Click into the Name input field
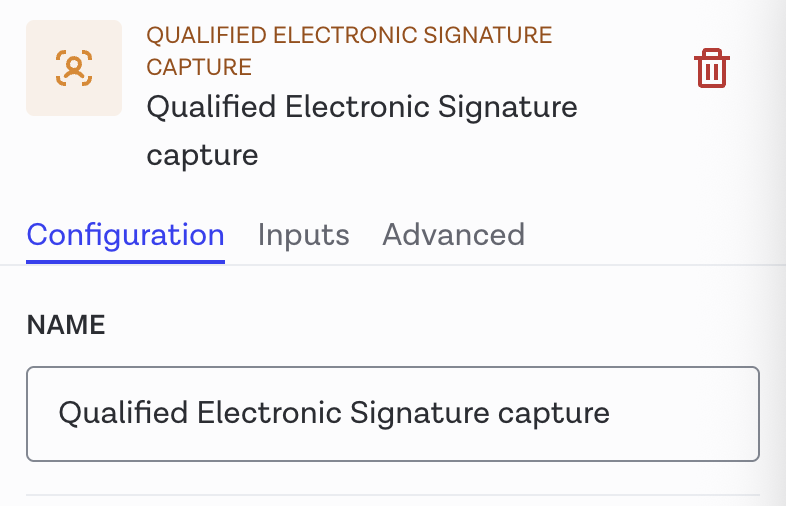 (392, 413)
